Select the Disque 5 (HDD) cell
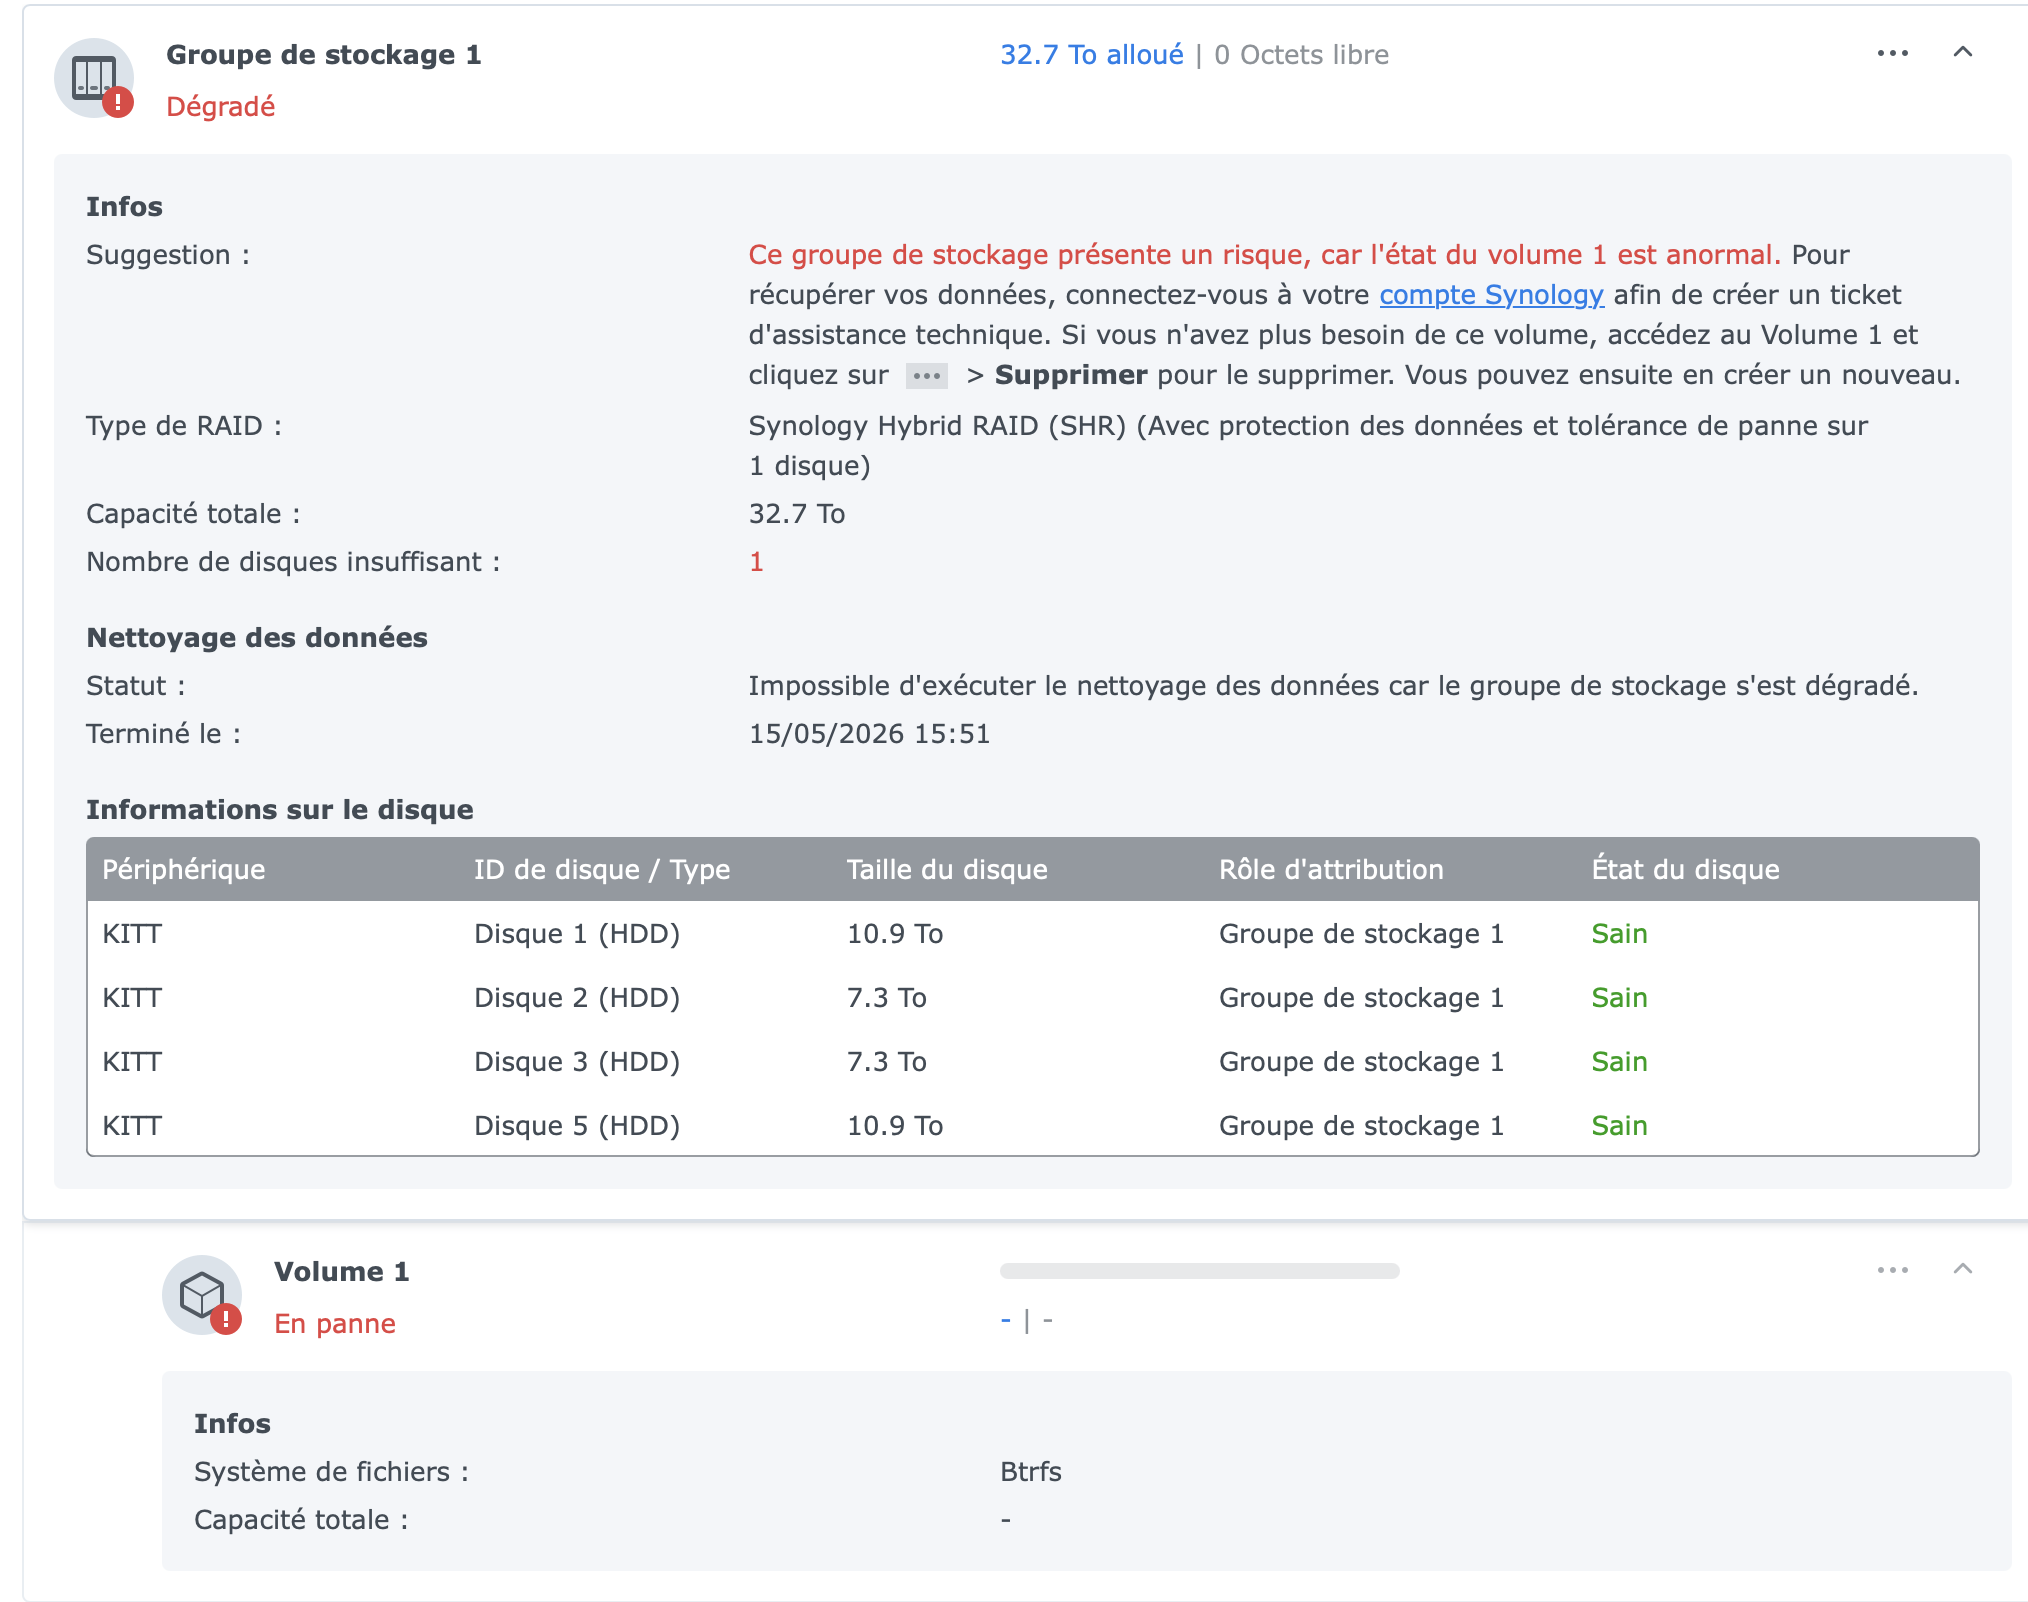This screenshot has width=2028, height=1602. 577,1126
